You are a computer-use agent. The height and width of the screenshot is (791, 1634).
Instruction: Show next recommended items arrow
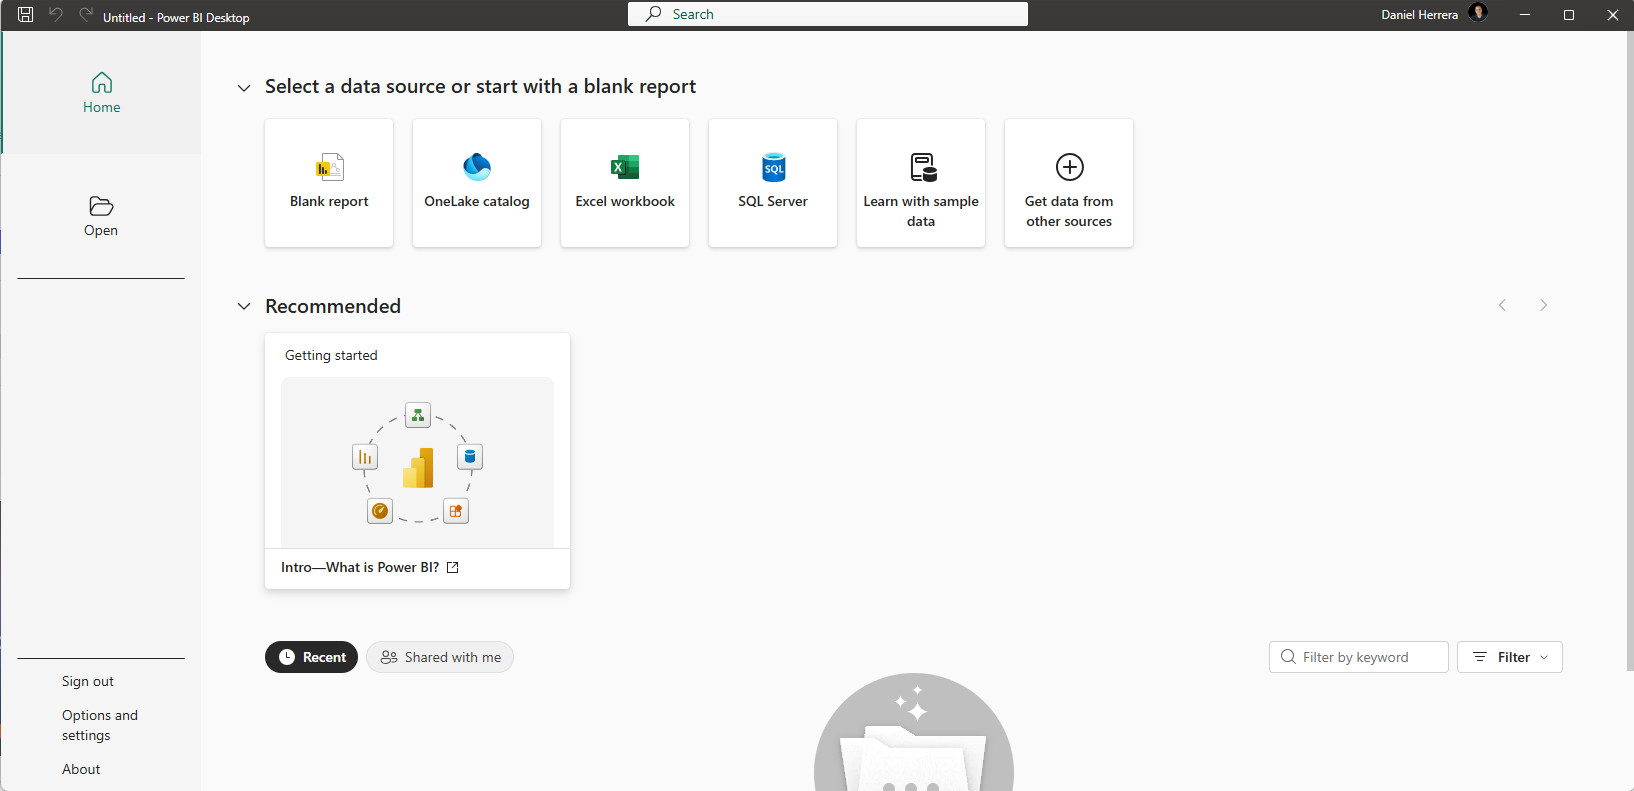coord(1544,305)
